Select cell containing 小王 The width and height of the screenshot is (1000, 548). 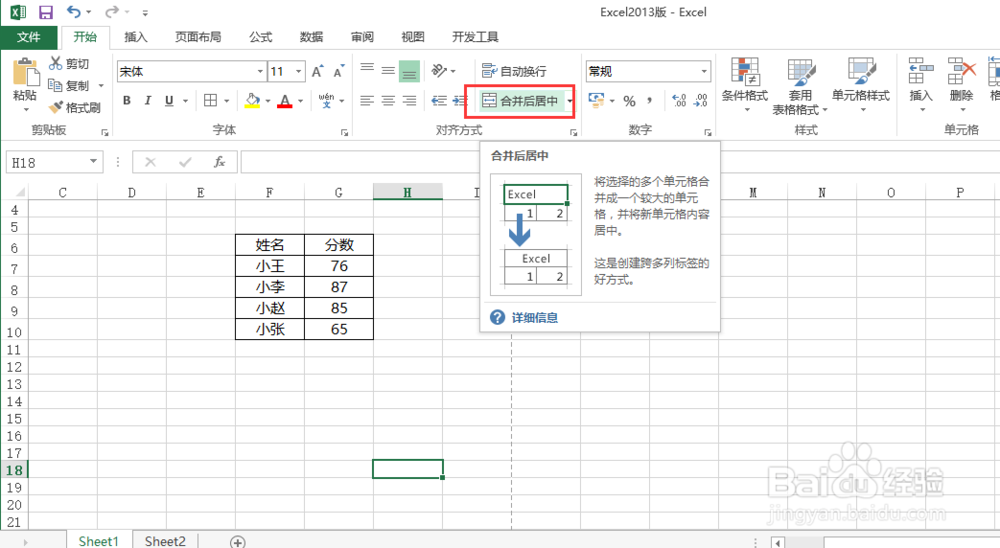(270, 266)
